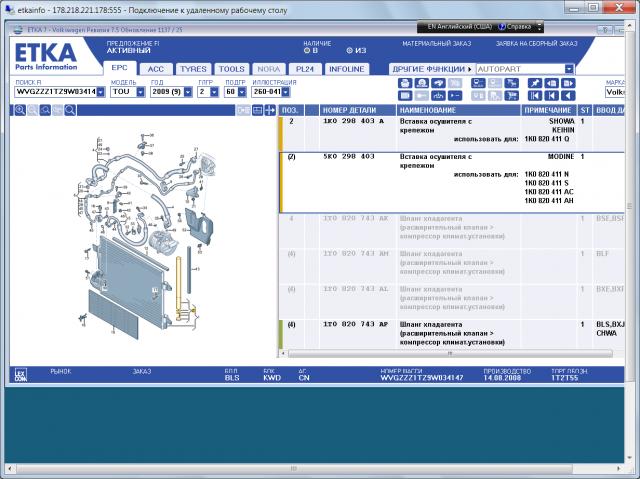The height and width of the screenshot is (479, 640).
Task: Select the 'ИЗ' availability radio button
Action: pyautogui.click(x=349, y=51)
